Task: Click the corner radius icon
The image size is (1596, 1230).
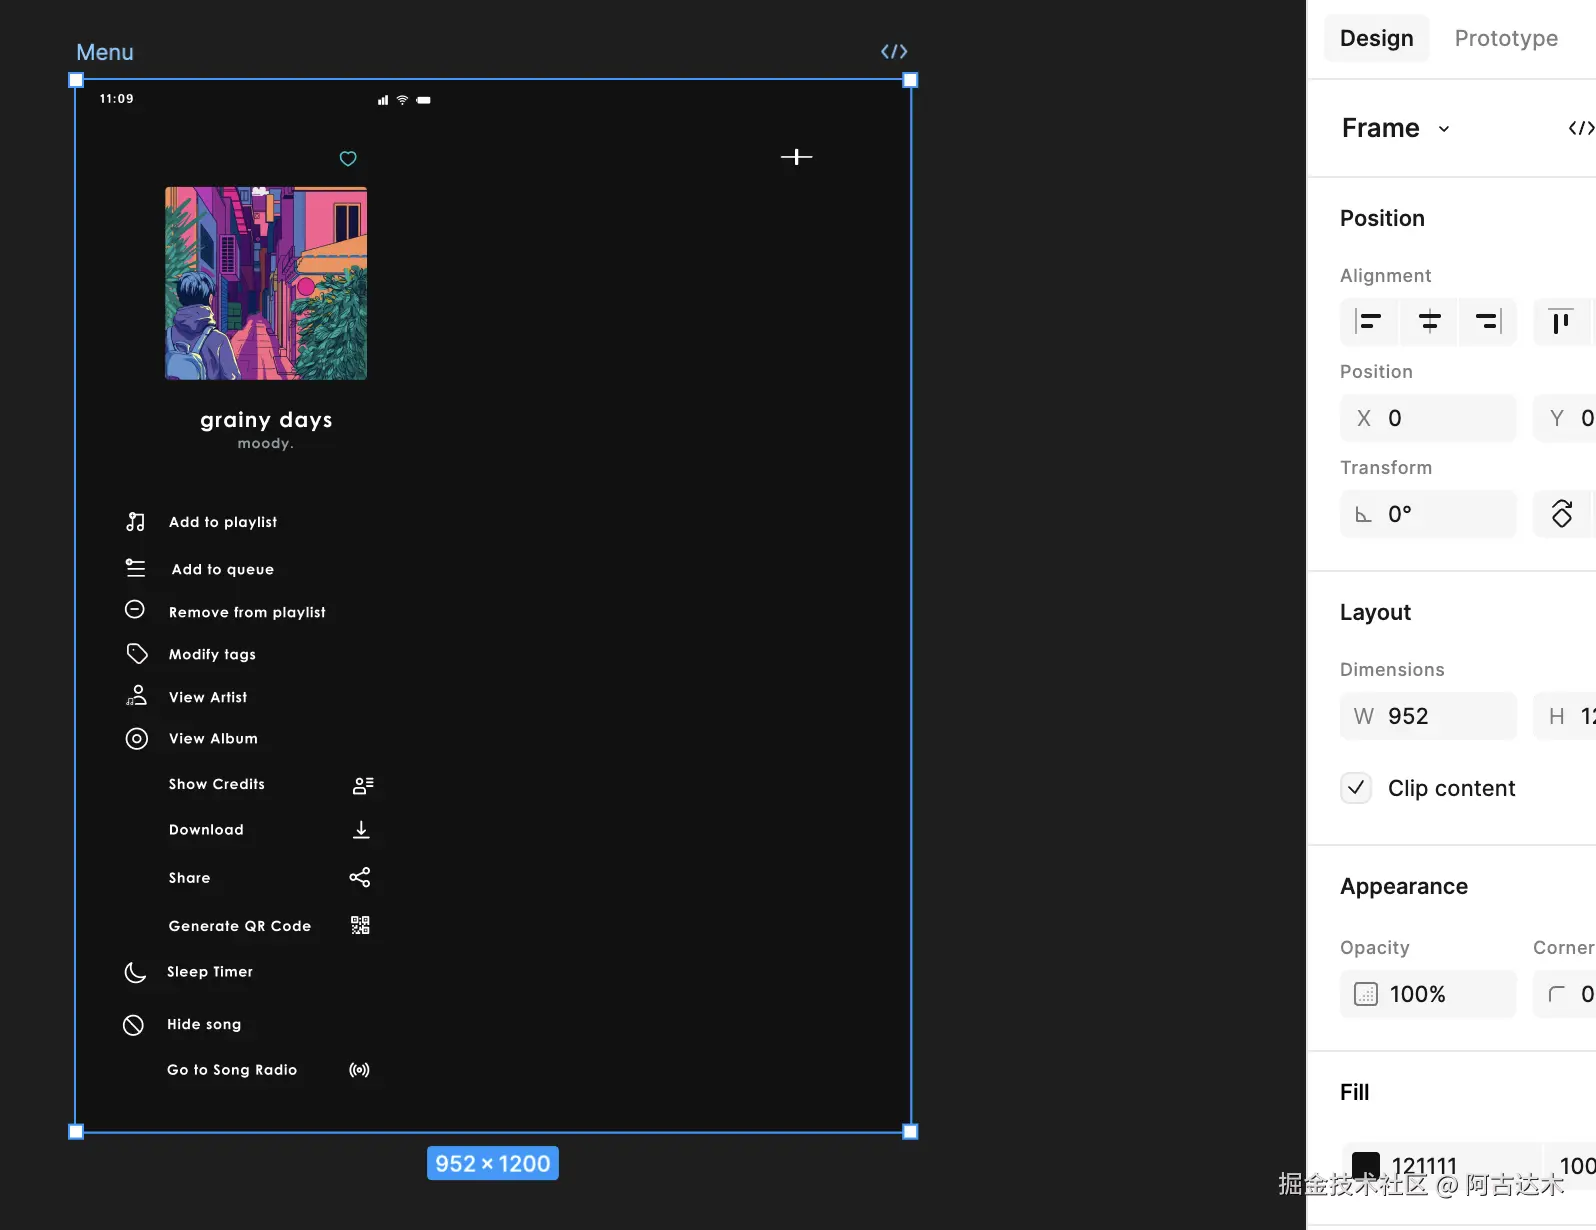Action: [1556, 994]
